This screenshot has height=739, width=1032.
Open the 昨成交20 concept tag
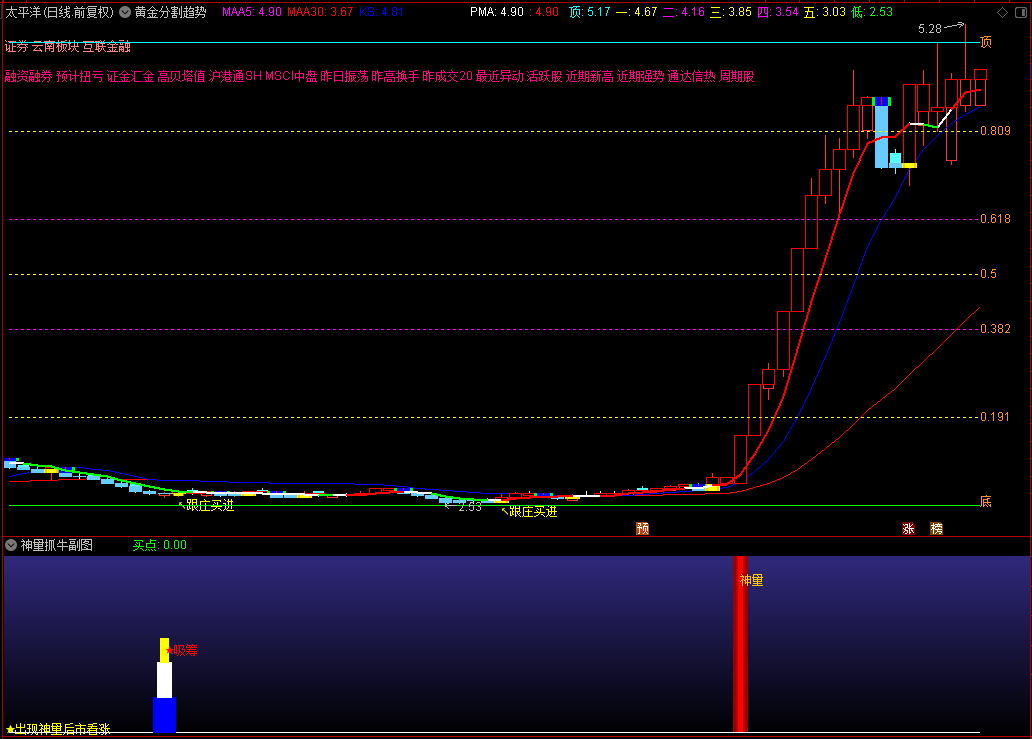click(x=448, y=76)
